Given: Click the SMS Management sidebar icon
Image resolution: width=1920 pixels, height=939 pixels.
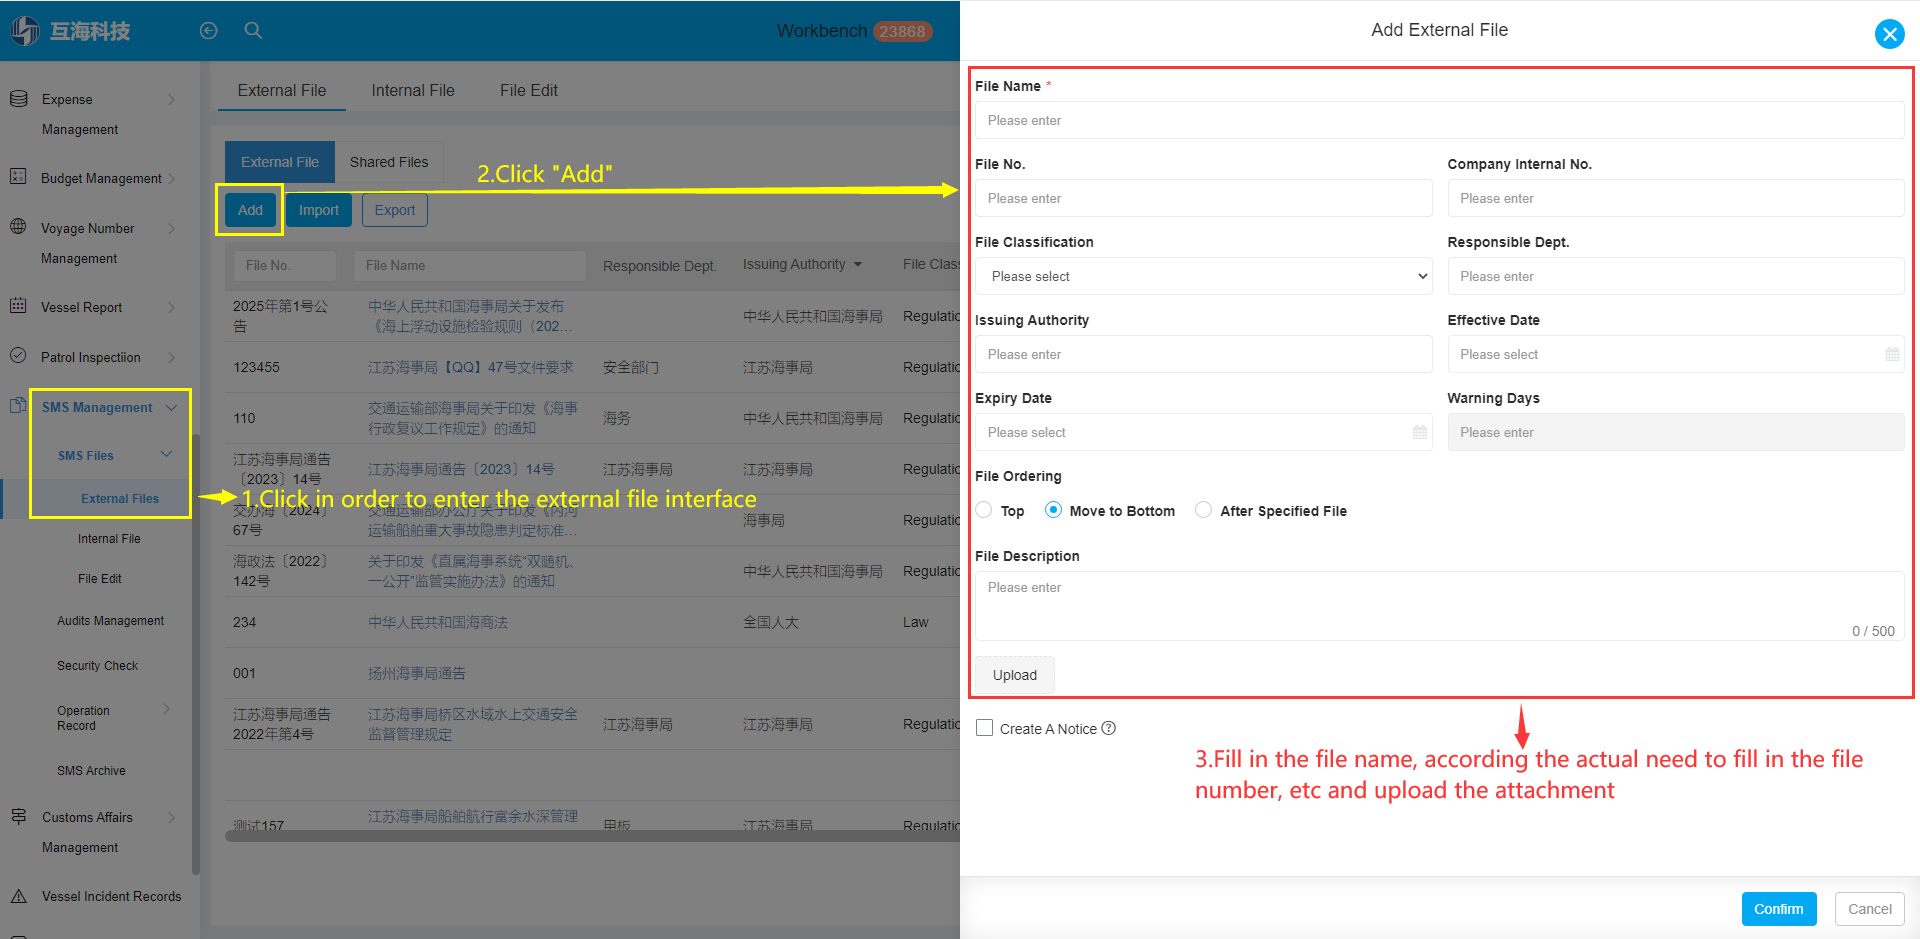Looking at the screenshot, I should click(18, 406).
